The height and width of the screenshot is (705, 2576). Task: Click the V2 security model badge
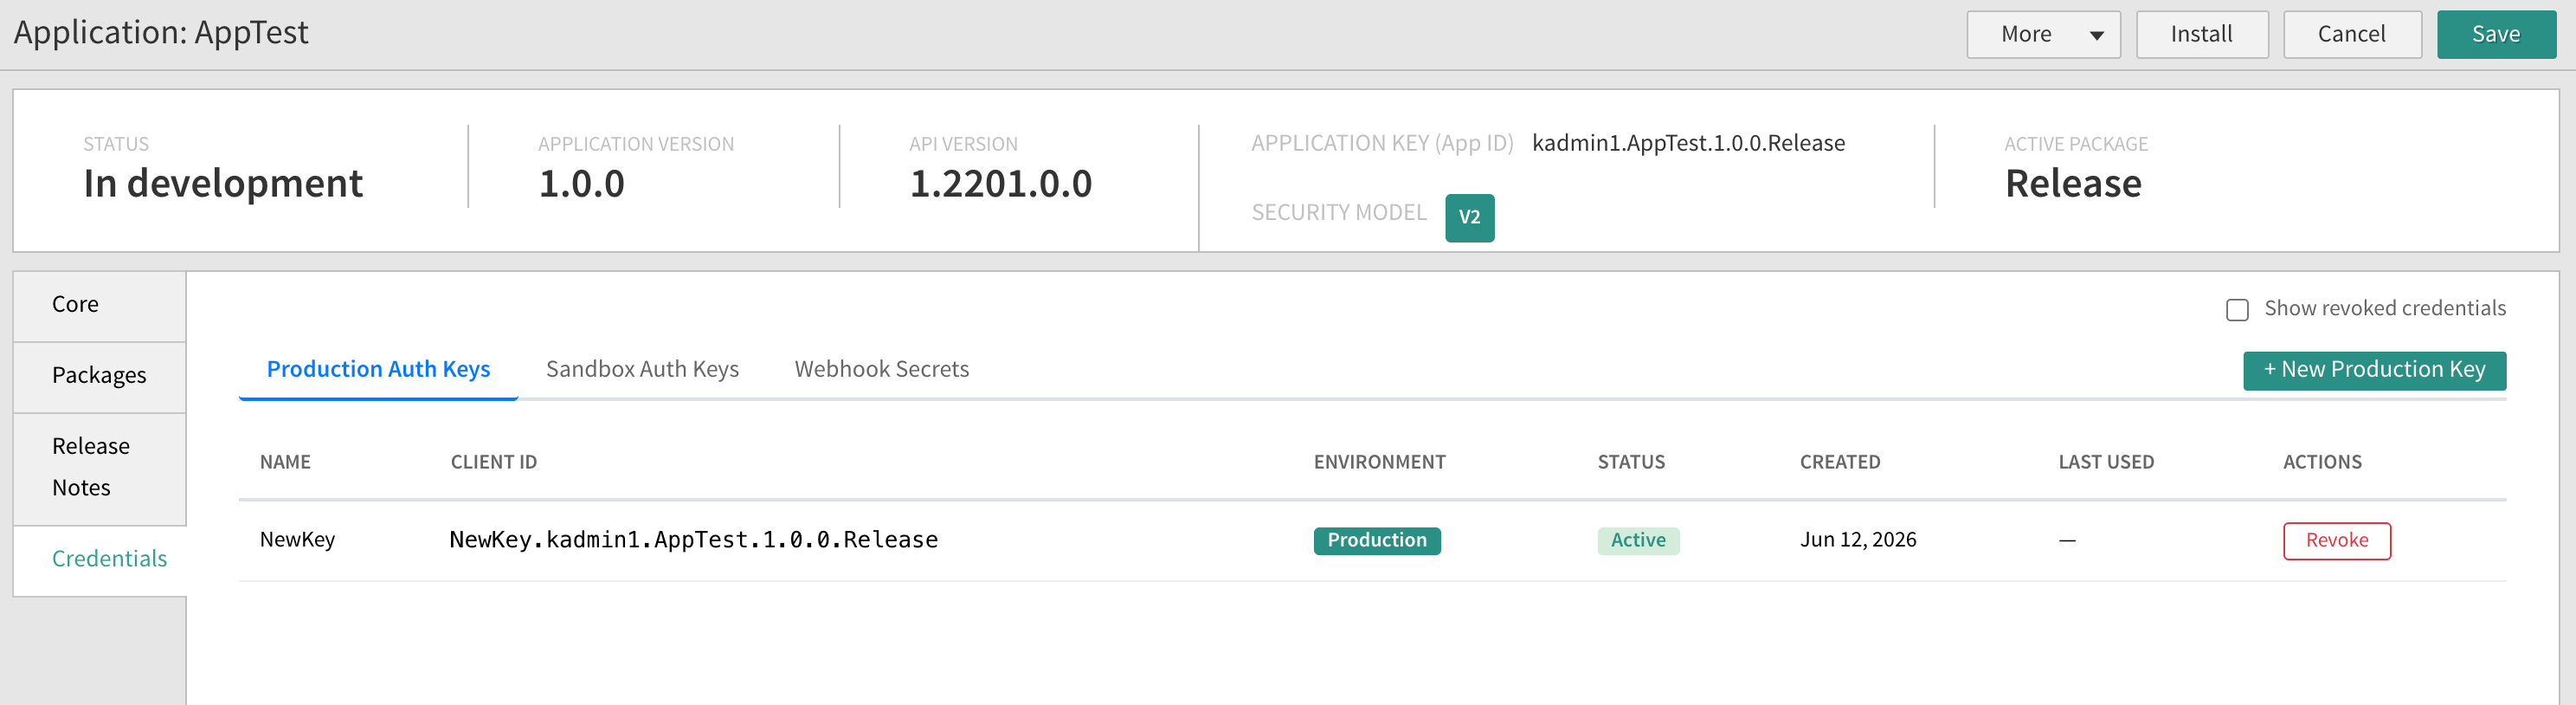tap(1469, 217)
